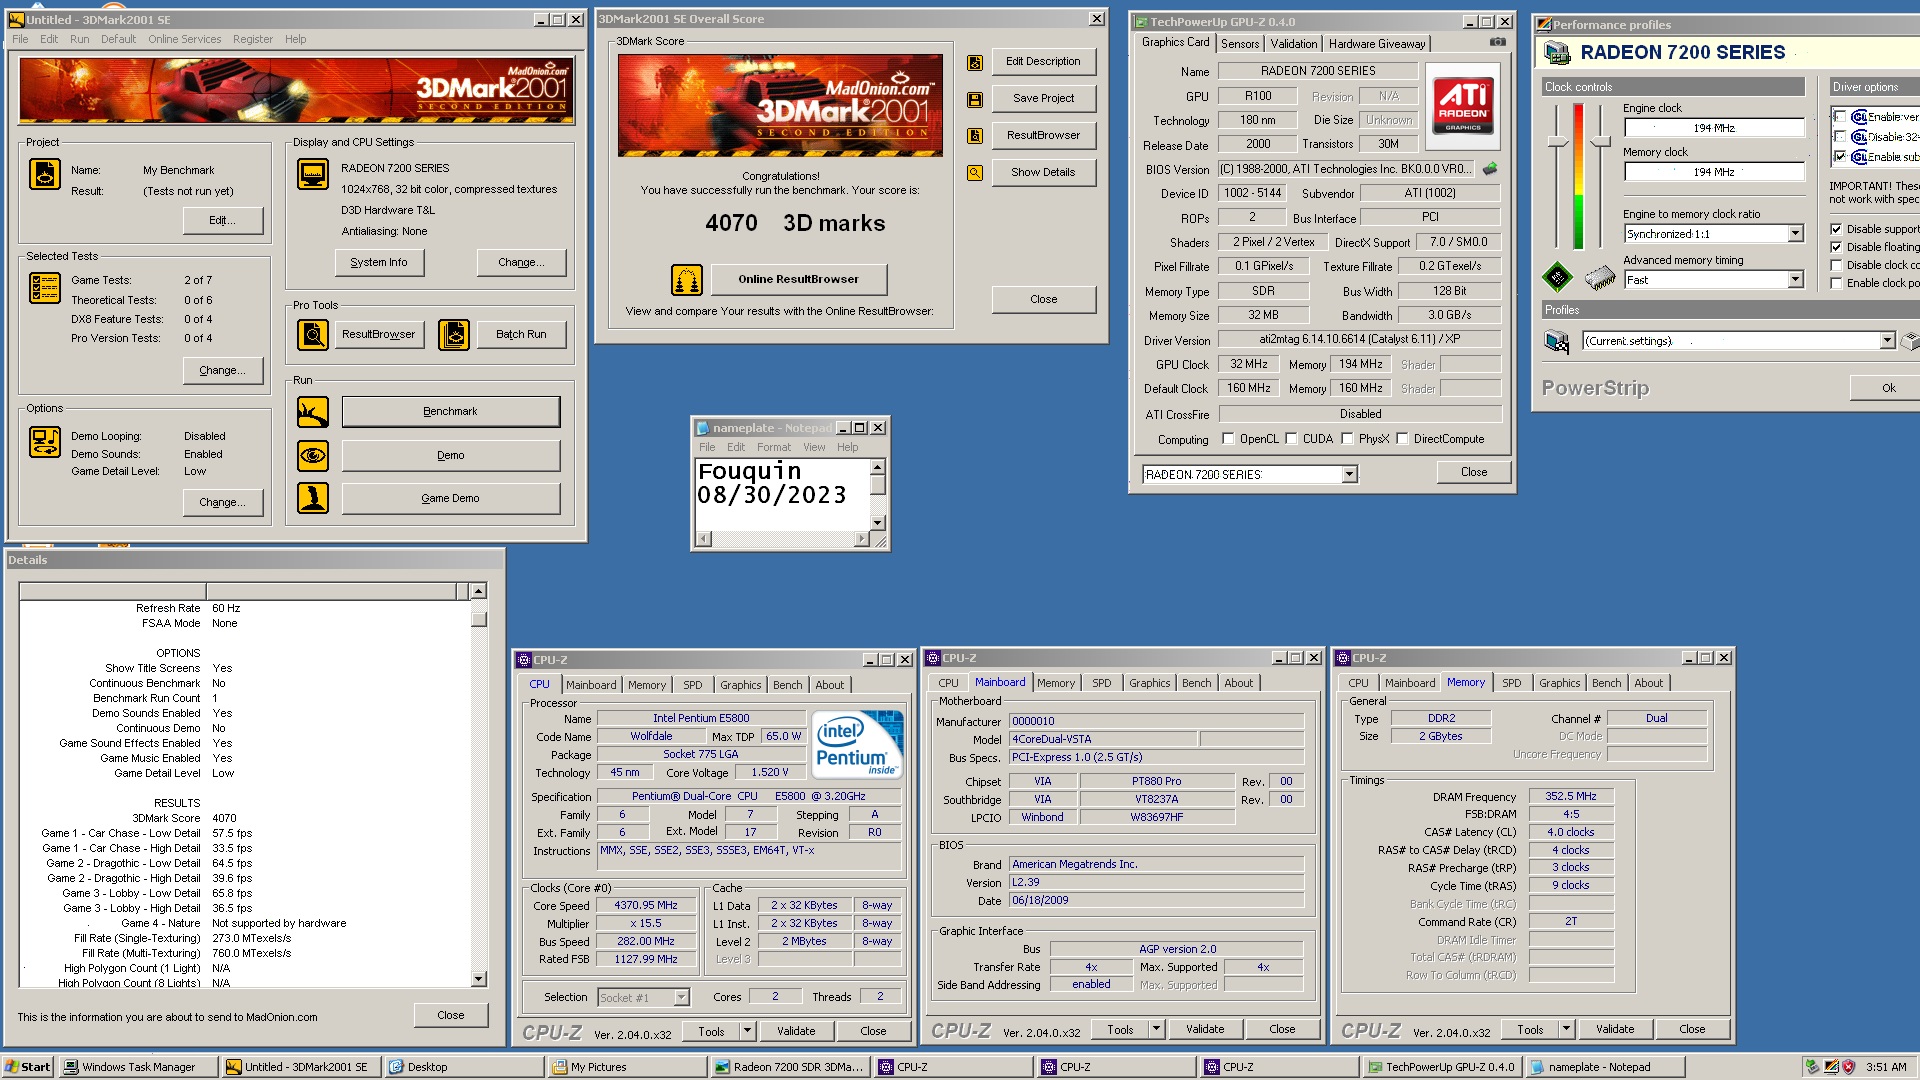Viewport: 1920px width, 1080px height.
Task: Click the icon beside the score window ResultBrowser button
Action: click(975, 136)
